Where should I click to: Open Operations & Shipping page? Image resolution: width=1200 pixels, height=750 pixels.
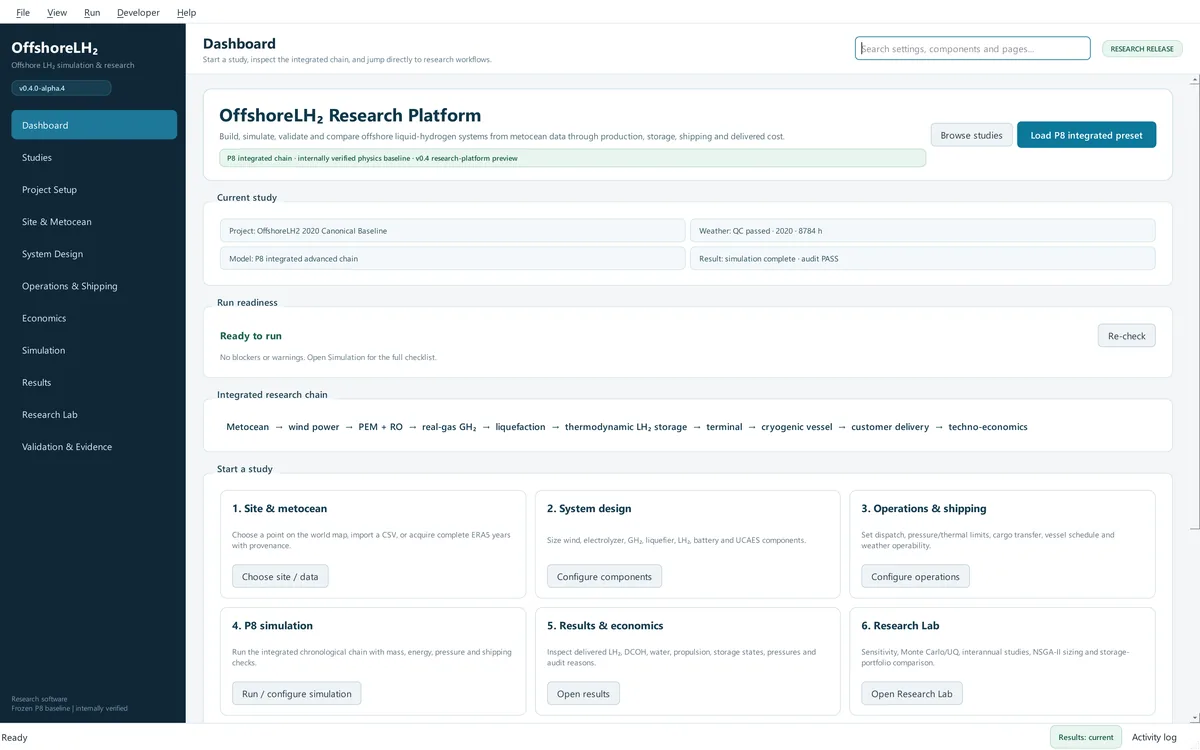[94, 286]
